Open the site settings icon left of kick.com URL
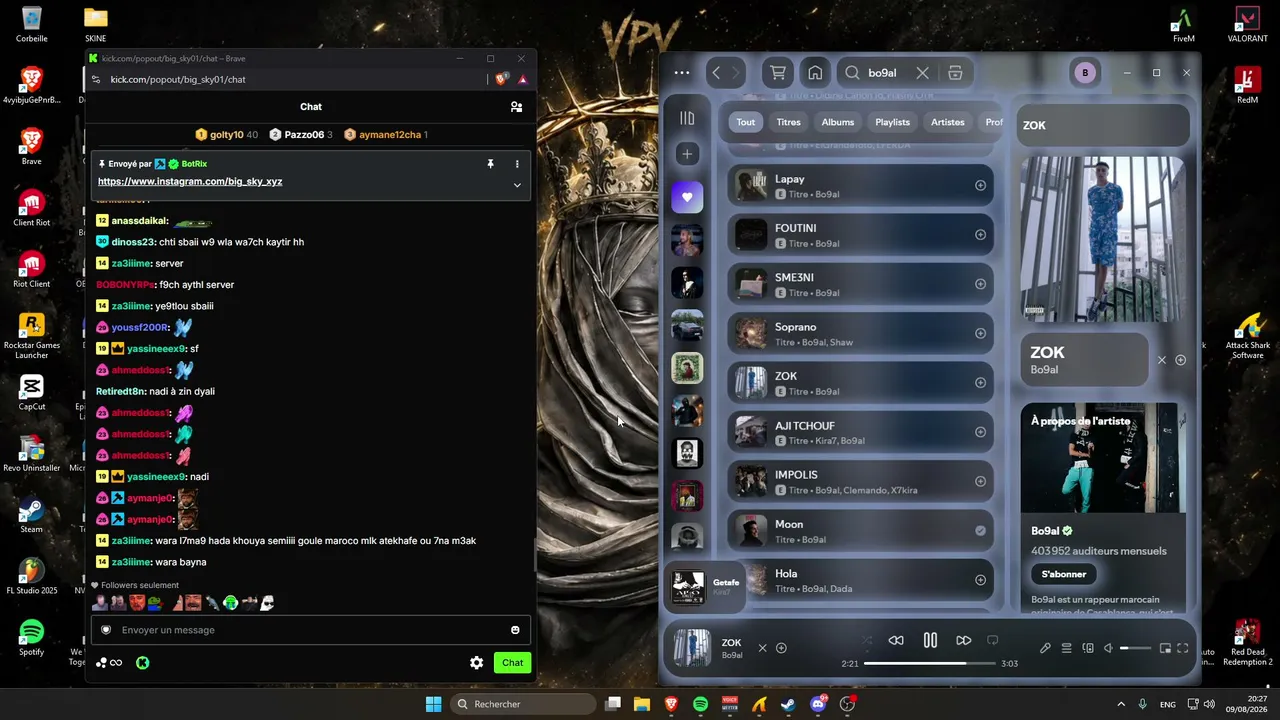Image resolution: width=1280 pixels, height=720 pixels. [x=96, y=79]
